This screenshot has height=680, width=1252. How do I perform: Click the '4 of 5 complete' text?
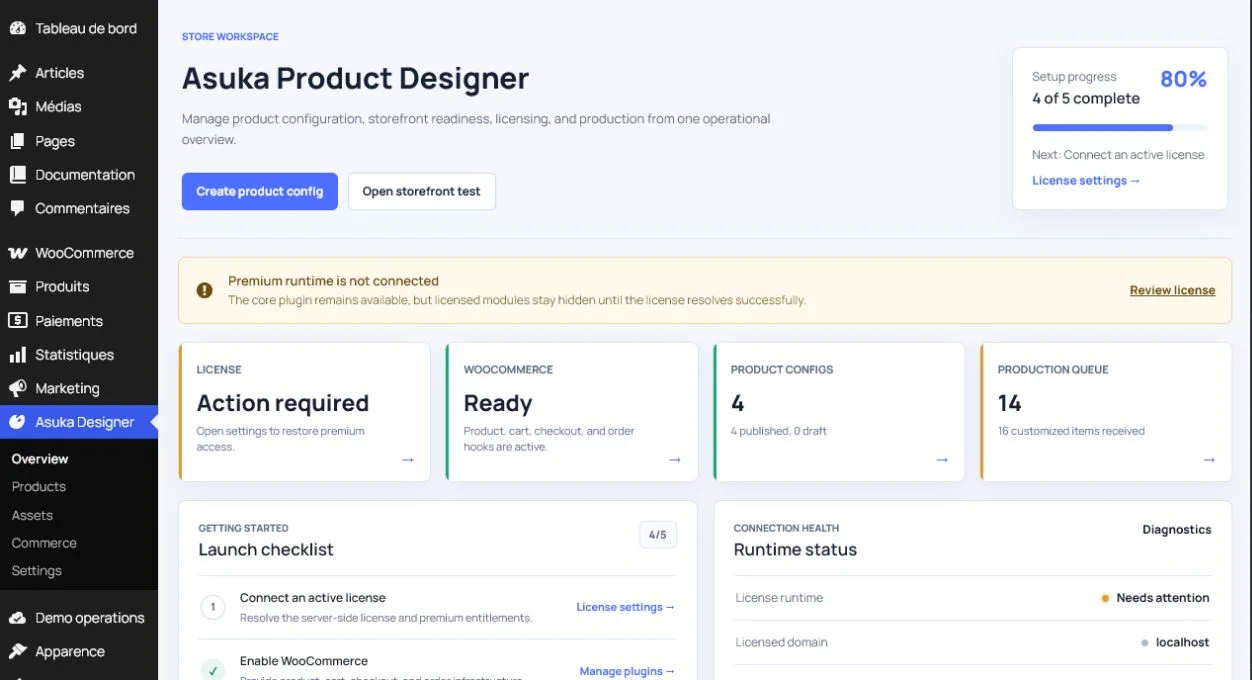click(x=1086, y=98)
